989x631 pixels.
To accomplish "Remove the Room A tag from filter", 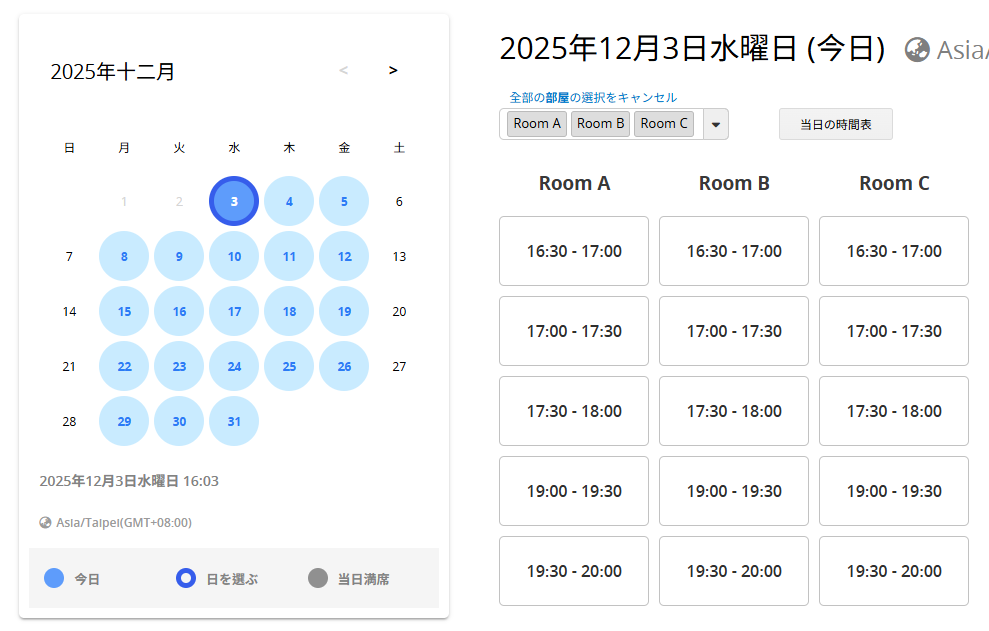I will coord(537,124).
